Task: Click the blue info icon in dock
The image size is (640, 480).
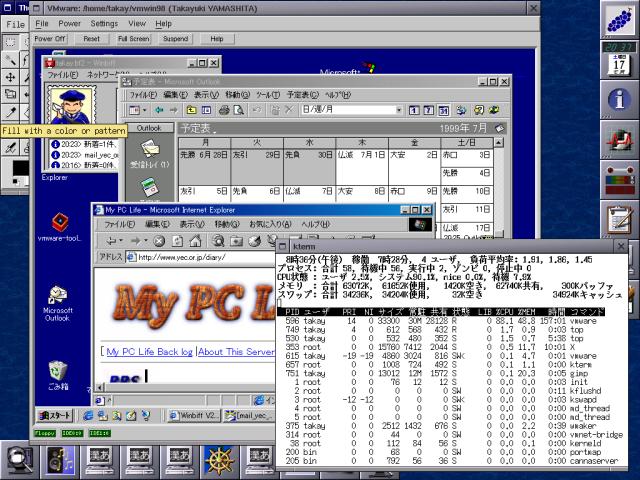Action: coord(619,99)
